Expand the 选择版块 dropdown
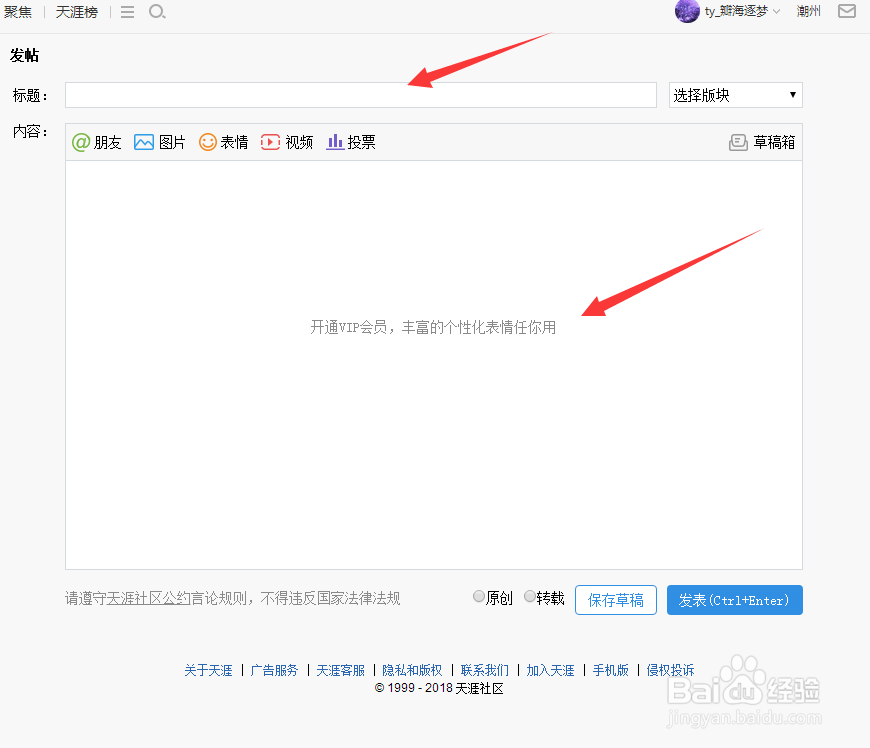The image size is (870, 748). [x=736, y=95]
